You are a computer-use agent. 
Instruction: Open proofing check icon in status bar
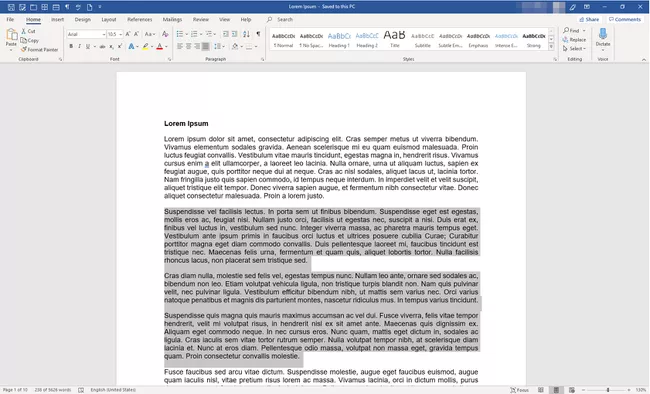(81, 390)
